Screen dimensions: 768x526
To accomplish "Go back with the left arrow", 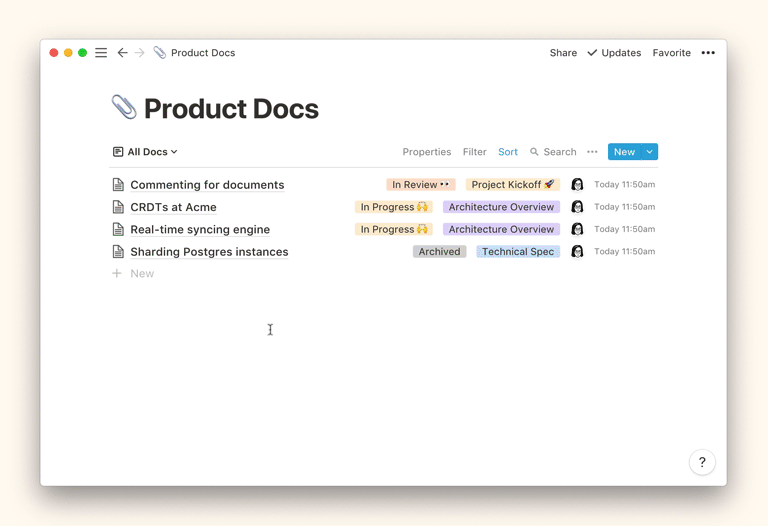I will (122, 53).
